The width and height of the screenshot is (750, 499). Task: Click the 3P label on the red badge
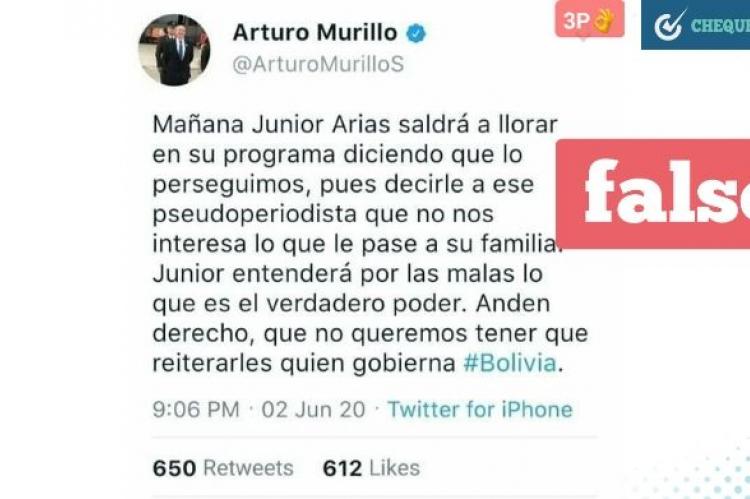coord(576,21)
